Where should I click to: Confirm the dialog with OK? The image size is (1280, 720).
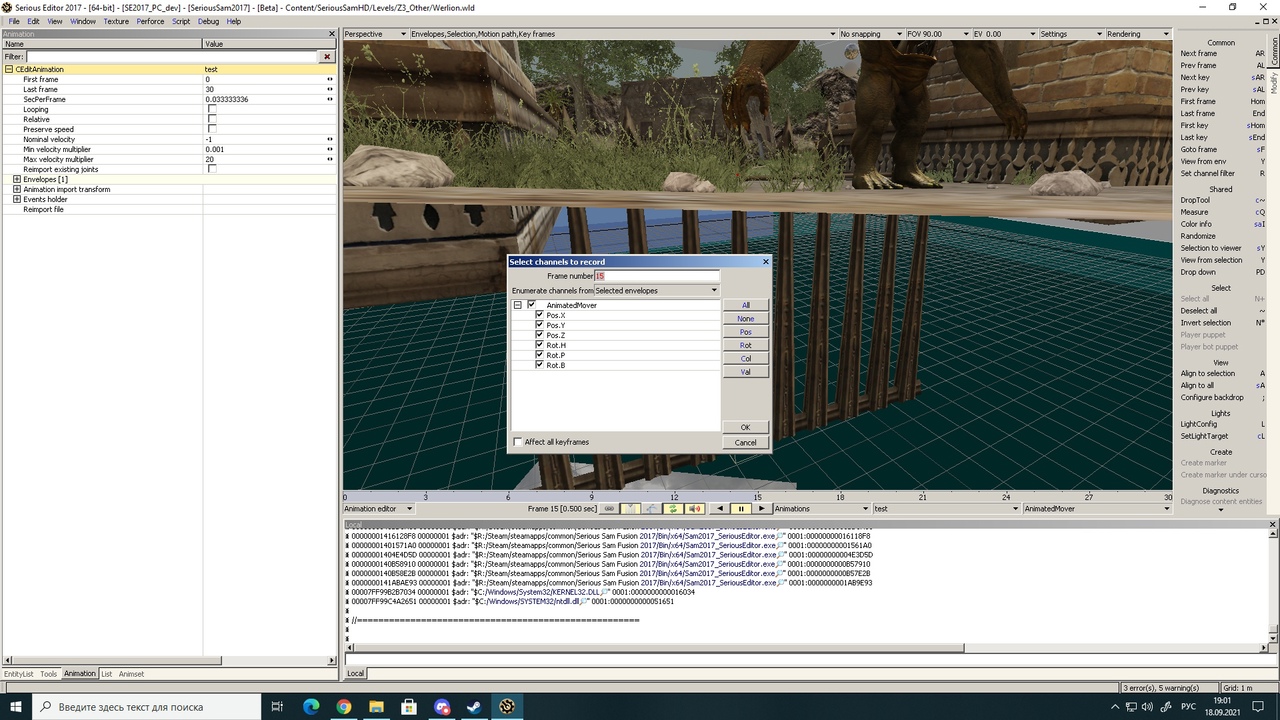(x=746, y=427)
